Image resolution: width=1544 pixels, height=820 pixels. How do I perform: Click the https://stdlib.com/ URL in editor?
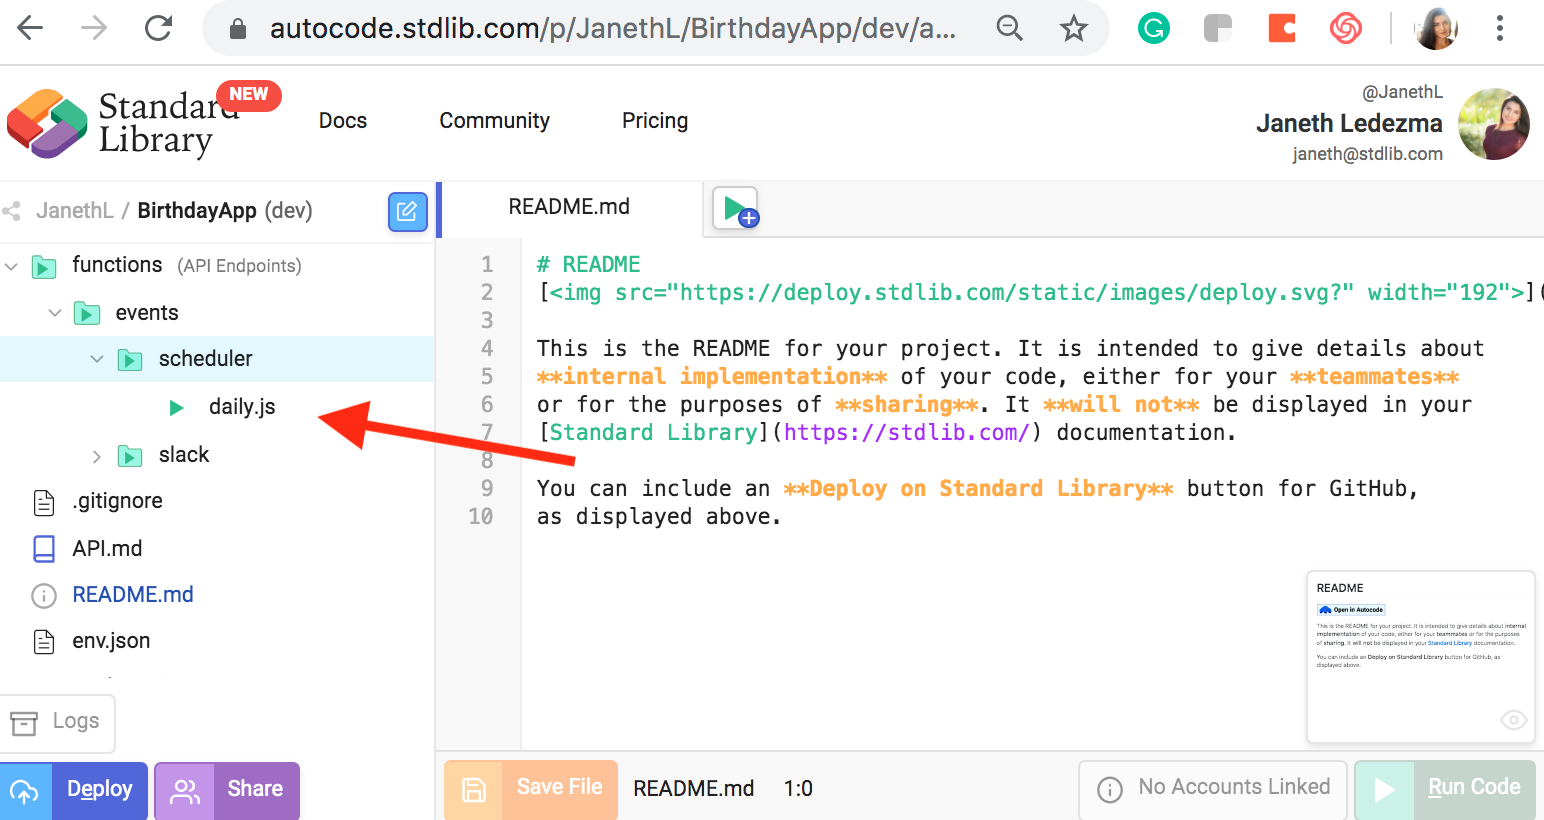(907, 433)
